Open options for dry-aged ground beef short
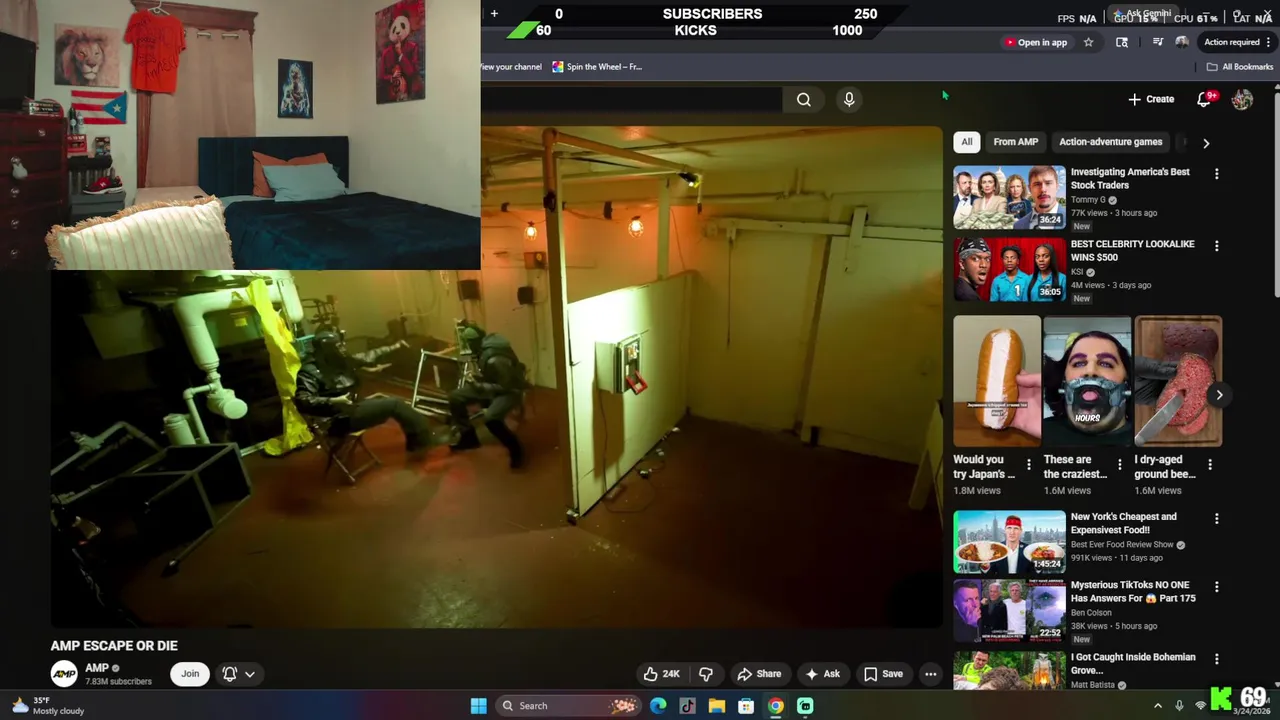 tap(1210, 464)
